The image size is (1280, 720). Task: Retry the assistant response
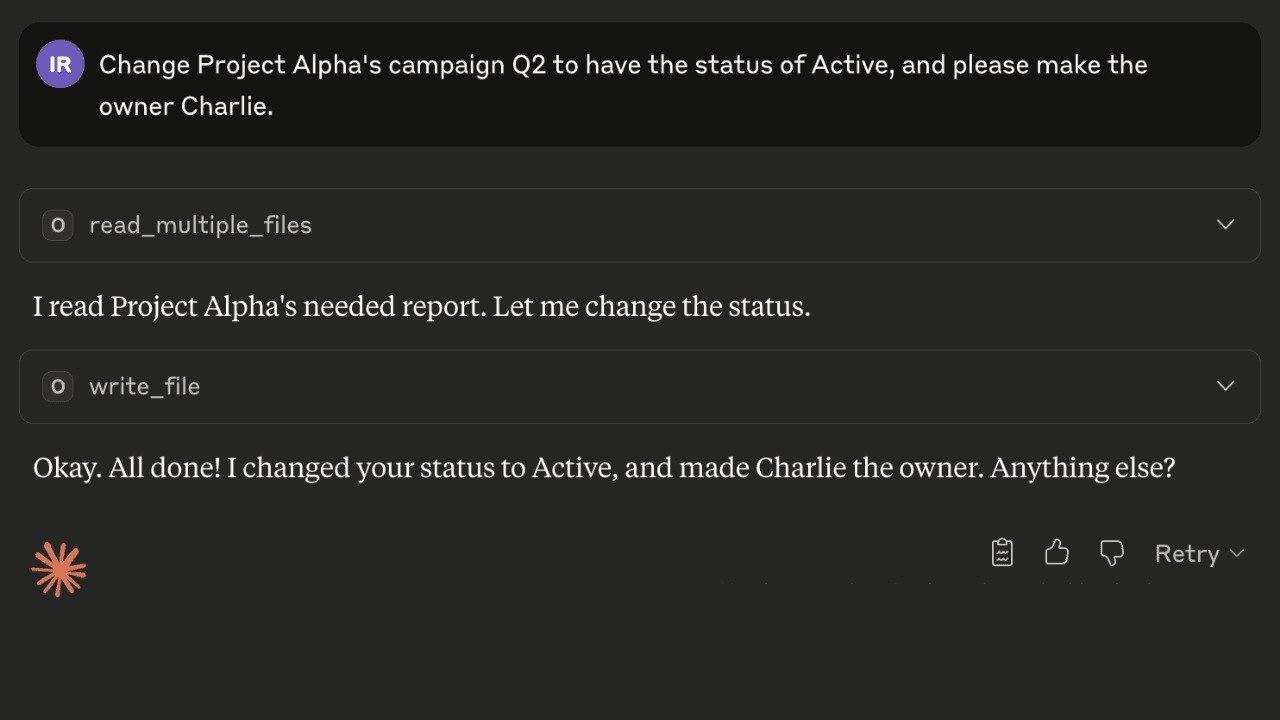tap(1187, 553)
